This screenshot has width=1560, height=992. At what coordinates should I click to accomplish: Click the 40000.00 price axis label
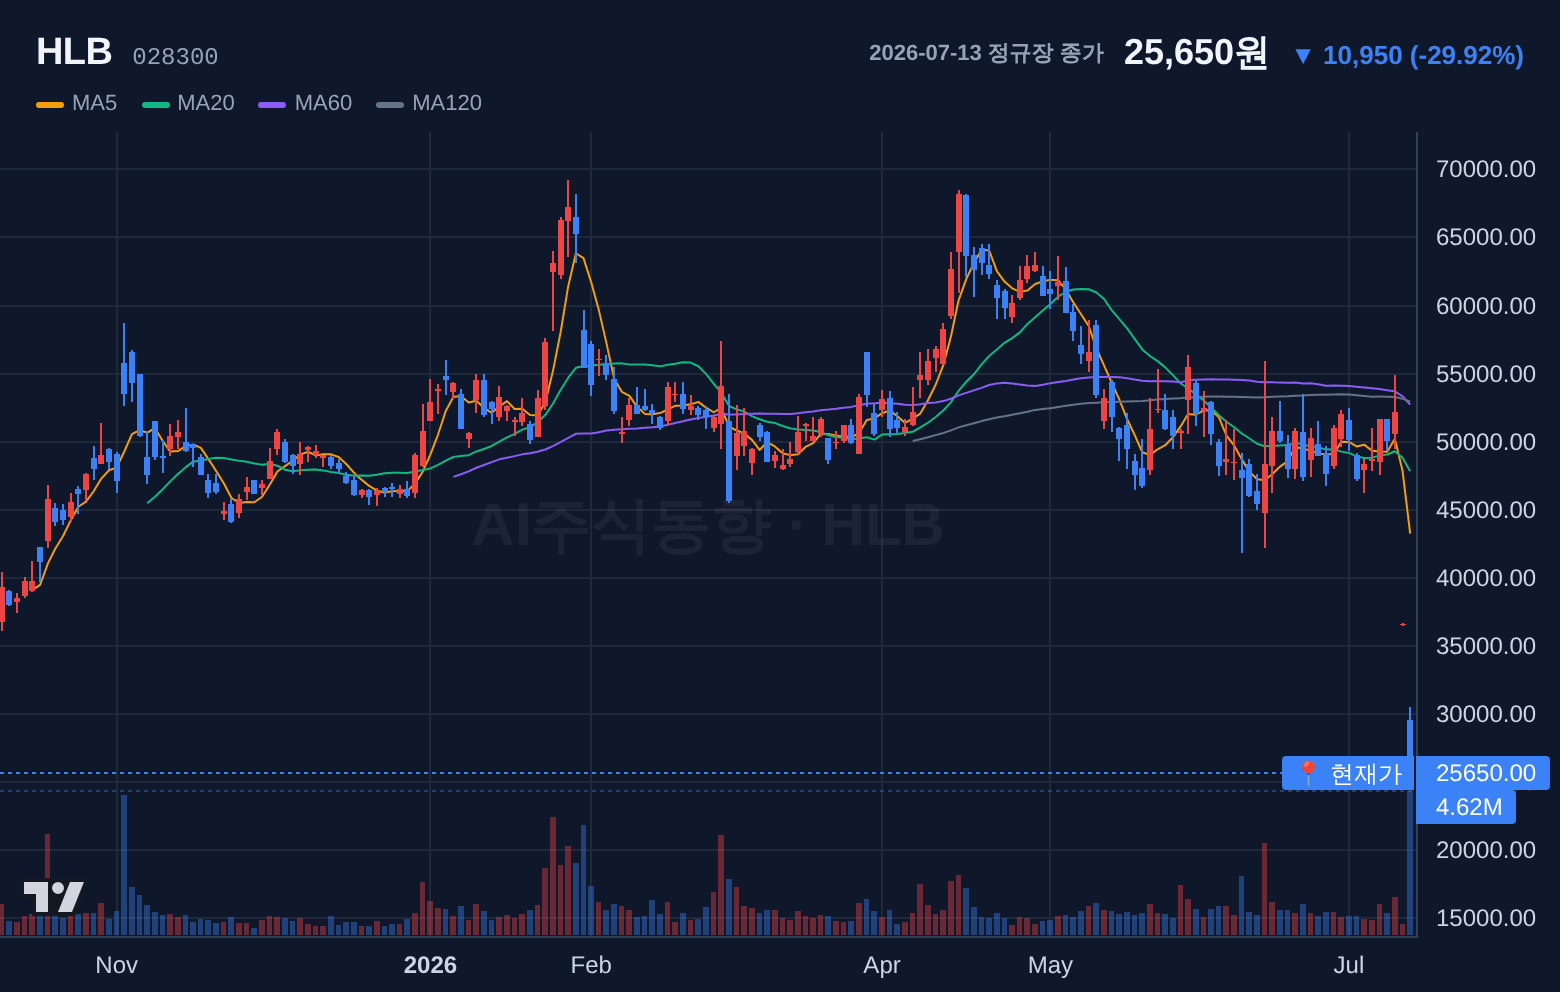click(1485, 578)
